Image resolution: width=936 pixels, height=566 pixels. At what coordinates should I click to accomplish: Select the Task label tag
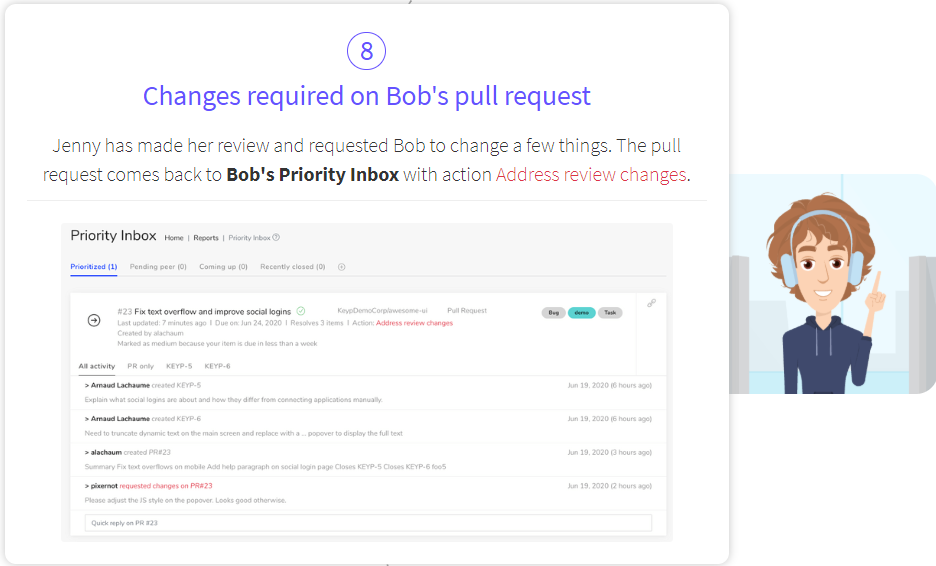pyautogui.click(x=610, y=313)
